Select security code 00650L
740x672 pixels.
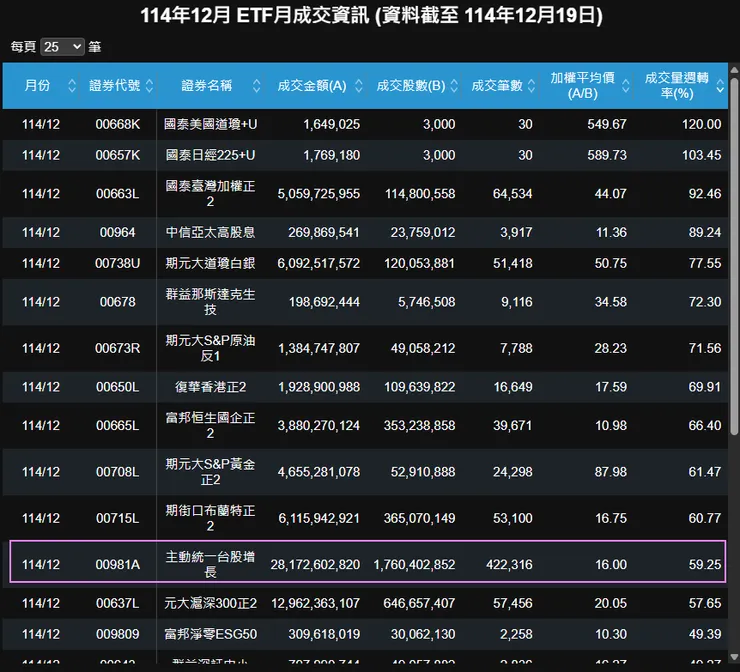pos(118,387)
